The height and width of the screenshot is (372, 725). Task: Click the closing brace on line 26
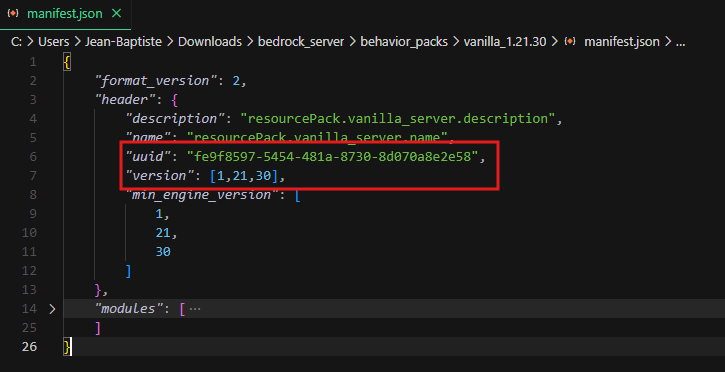click(x=68, y=346)
